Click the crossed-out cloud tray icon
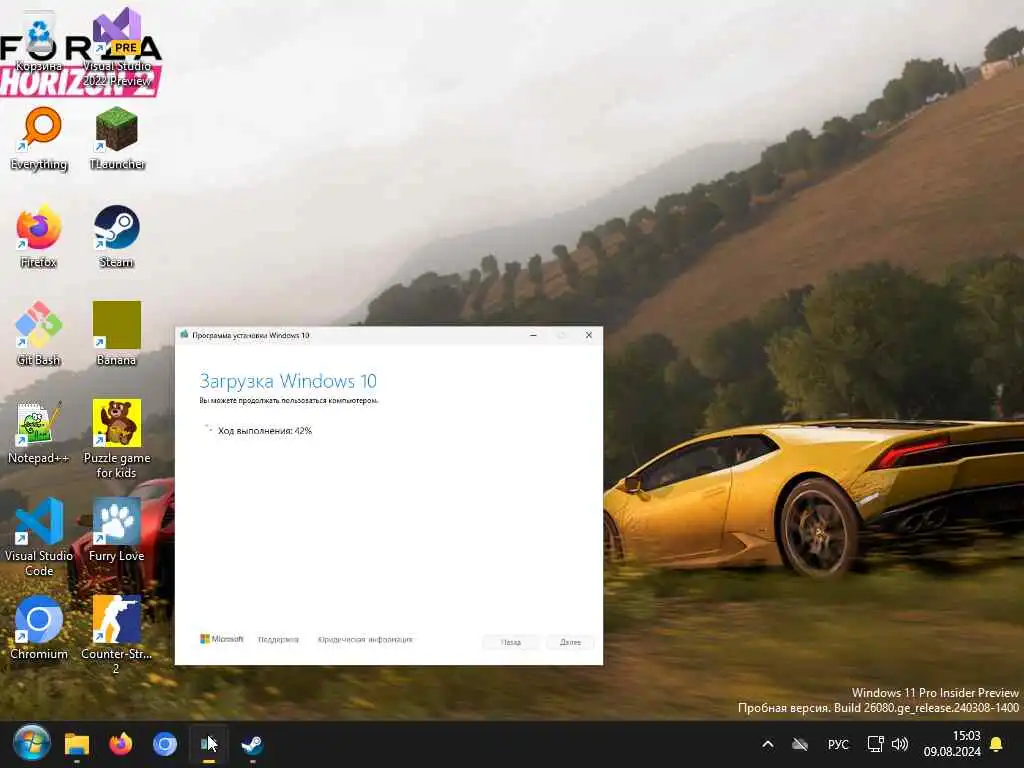The width and height of the screenshot is (1024, 768). click(x=800, y=744)
